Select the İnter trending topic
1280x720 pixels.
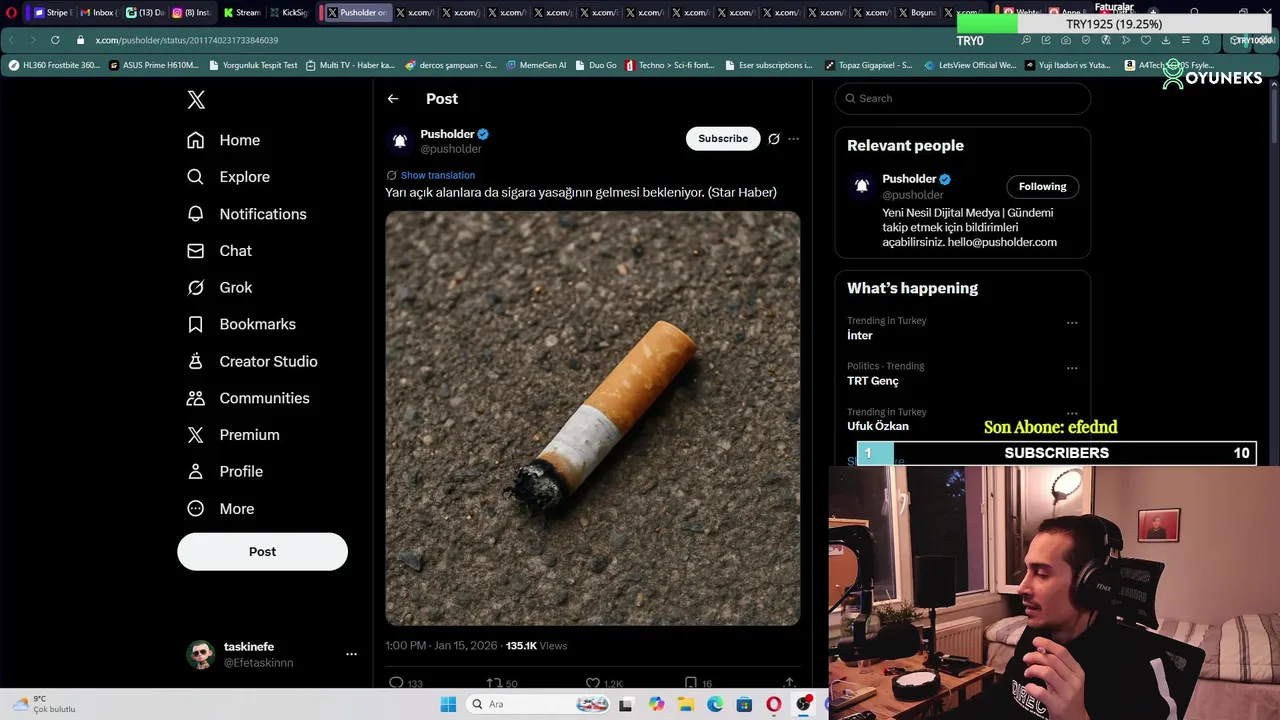(860, 336)
